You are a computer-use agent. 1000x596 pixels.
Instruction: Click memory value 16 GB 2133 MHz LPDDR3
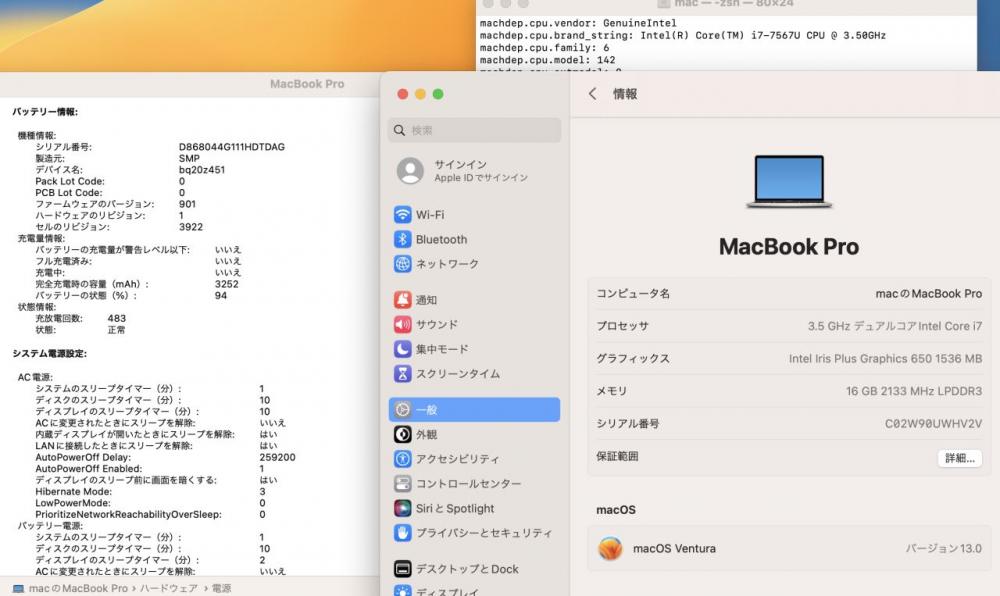(x=914, y=391)
